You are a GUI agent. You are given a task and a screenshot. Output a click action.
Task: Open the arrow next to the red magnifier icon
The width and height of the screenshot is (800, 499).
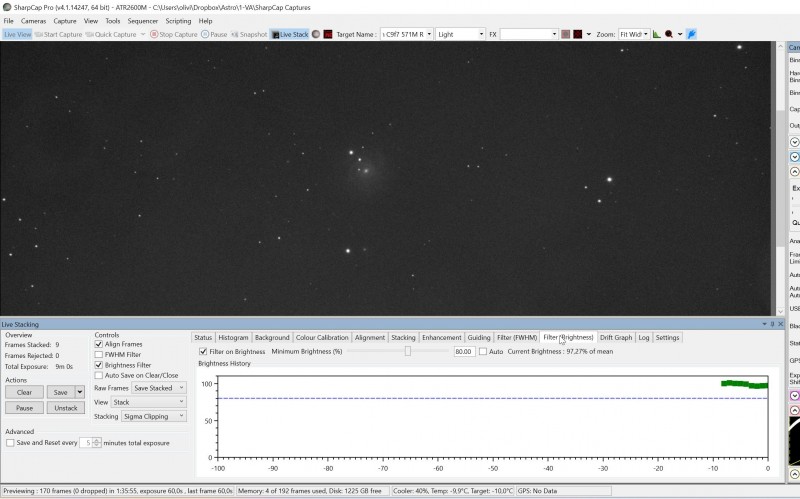[680, 34]
